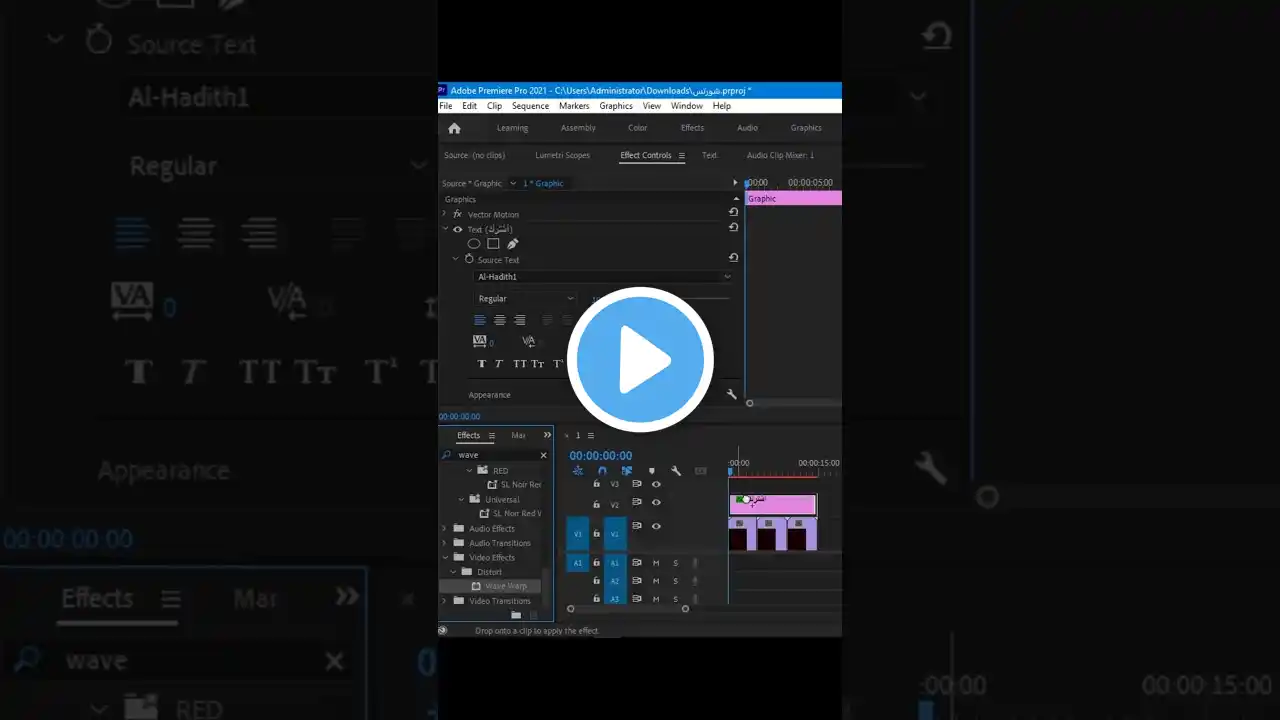1280x720 pixels.
Task: Expand the Vector Motion effect
Action: tap(445, 214)
